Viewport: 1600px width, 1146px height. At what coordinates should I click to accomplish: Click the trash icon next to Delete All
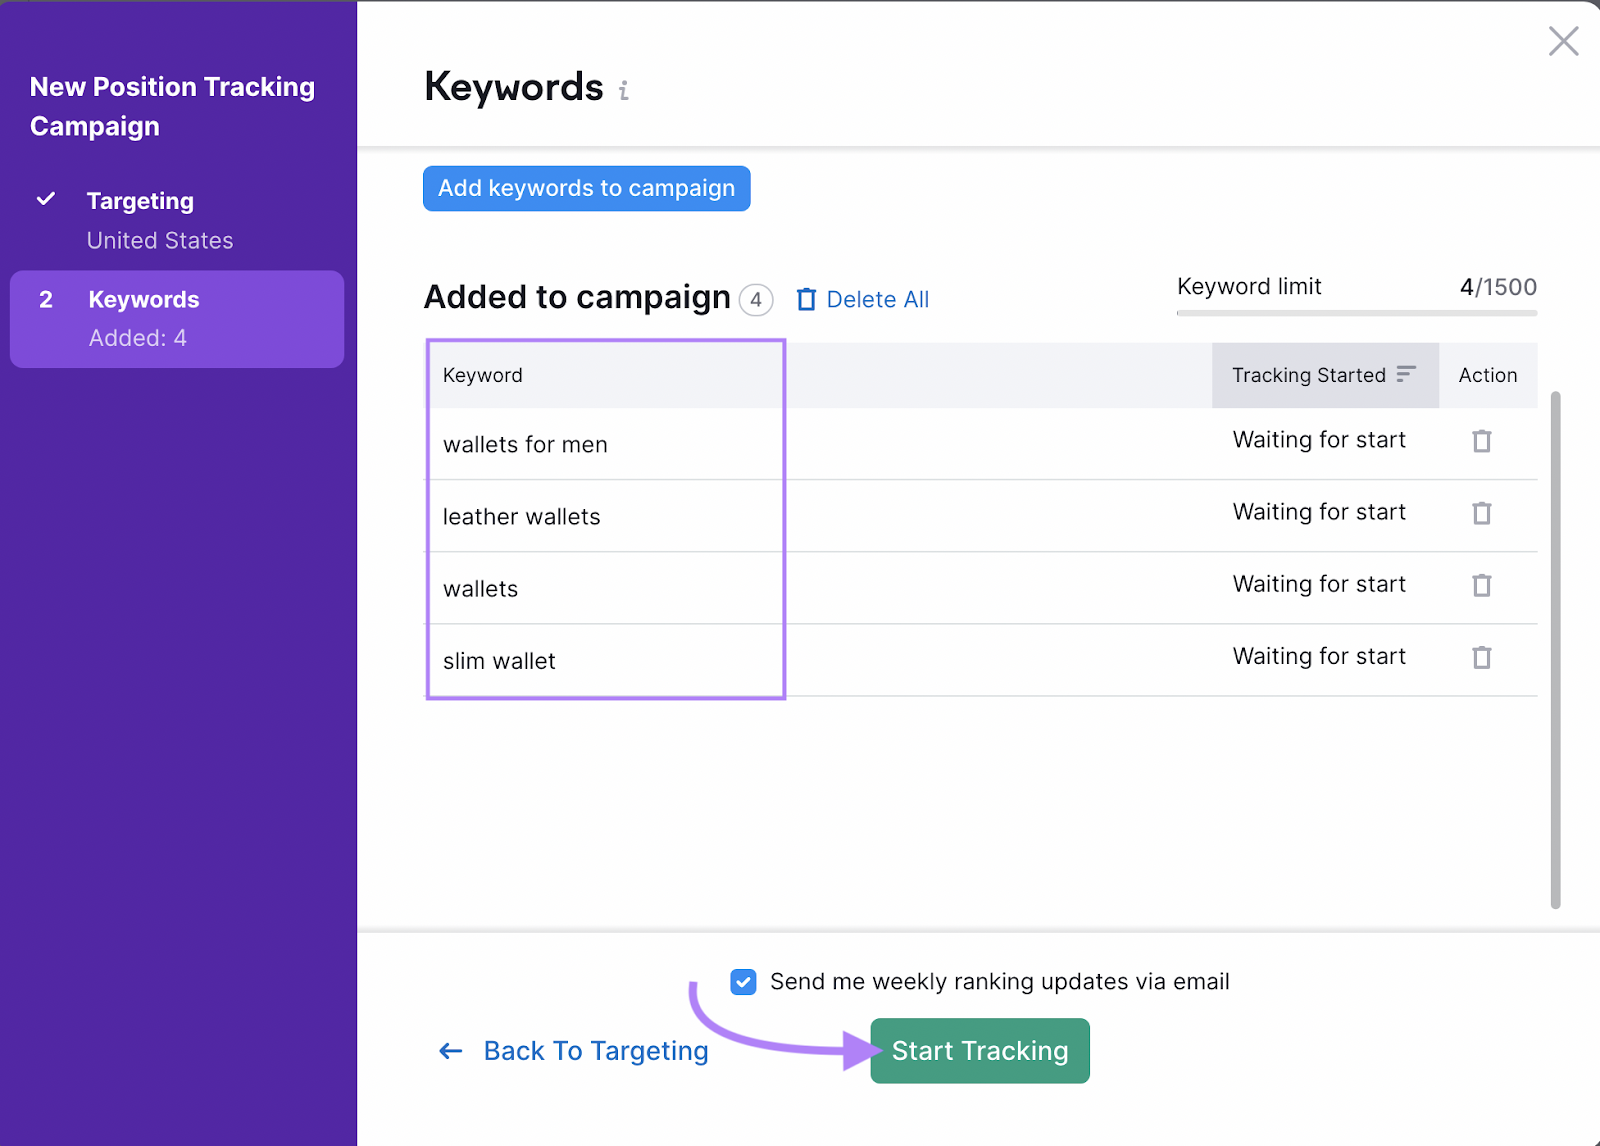(x=806, y=299)
